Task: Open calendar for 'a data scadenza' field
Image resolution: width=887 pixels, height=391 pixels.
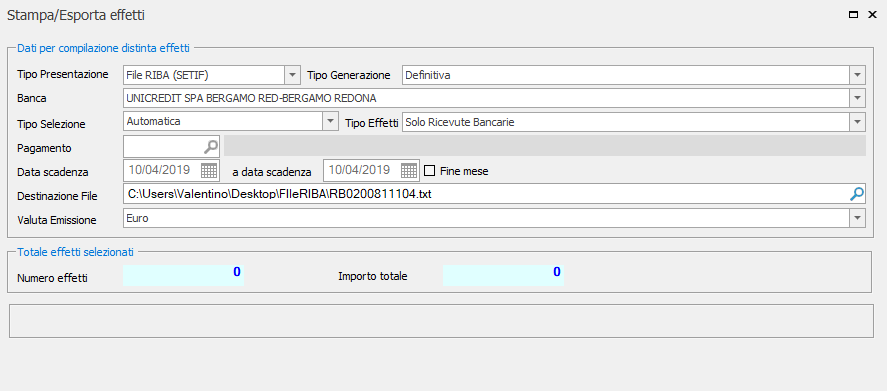Action: 409,170
